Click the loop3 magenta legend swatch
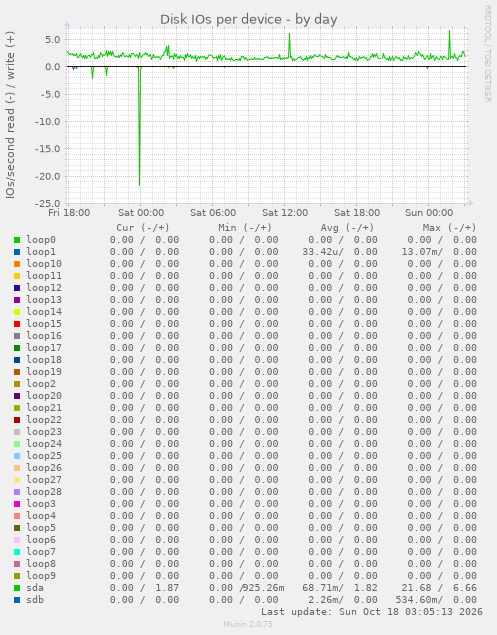Screen dimensions: 497x635 [x=17, y=504]
